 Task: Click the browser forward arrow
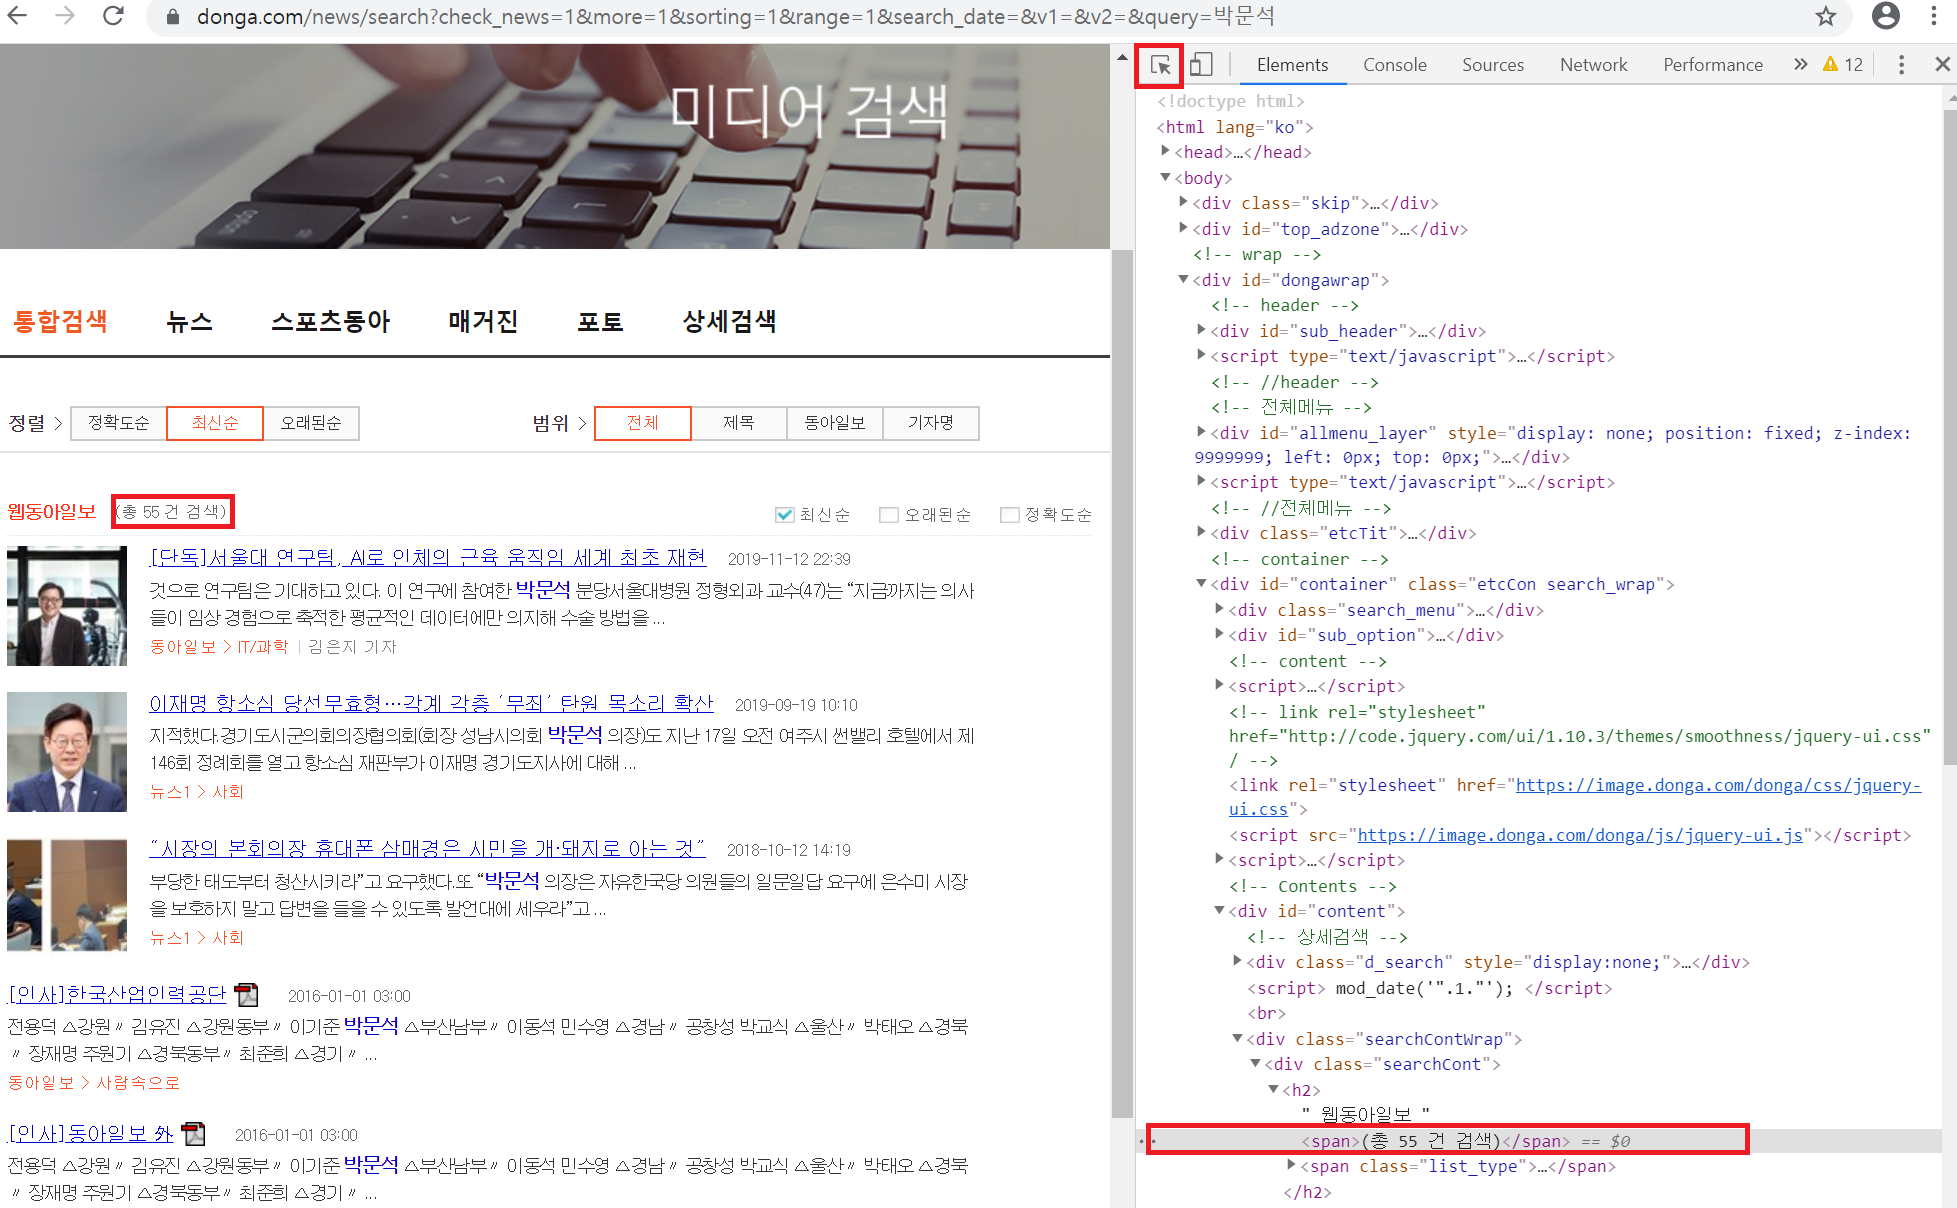click(65, 16)
